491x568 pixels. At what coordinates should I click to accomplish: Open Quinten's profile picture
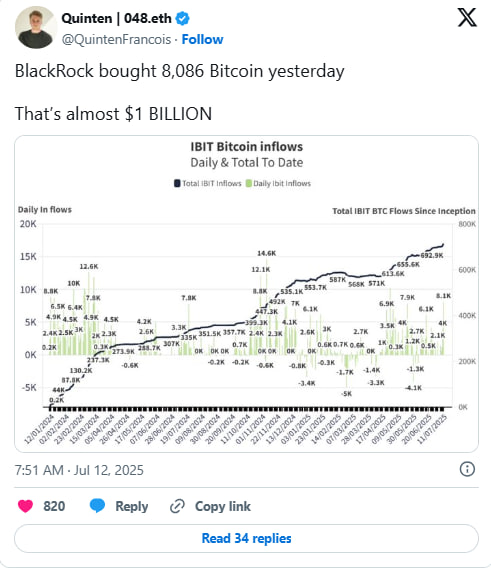pyautogui.click(x=36, y=28)
